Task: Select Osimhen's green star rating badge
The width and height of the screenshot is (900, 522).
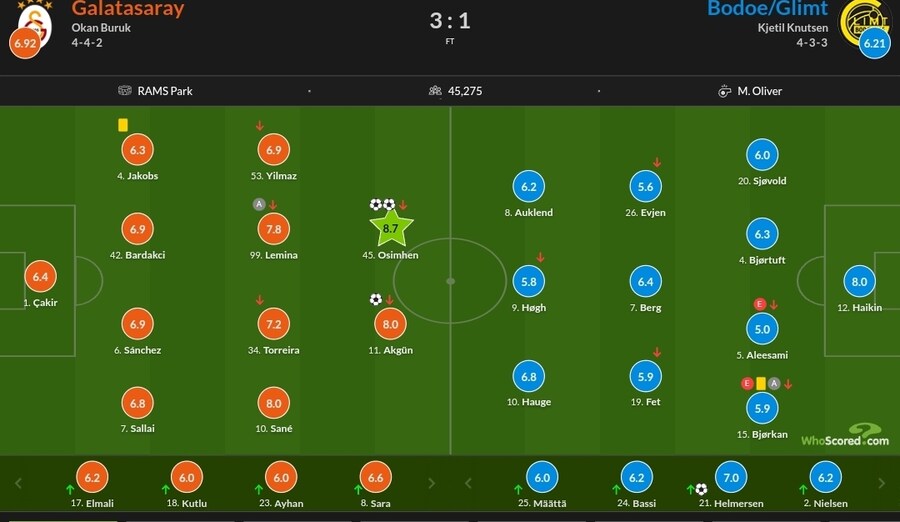Action: 391,228
